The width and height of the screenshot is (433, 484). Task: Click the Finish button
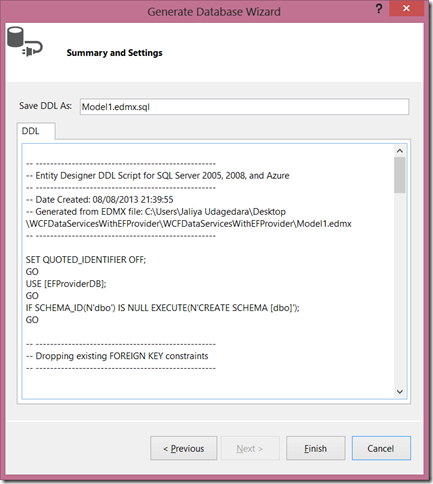tap(316, 448)
